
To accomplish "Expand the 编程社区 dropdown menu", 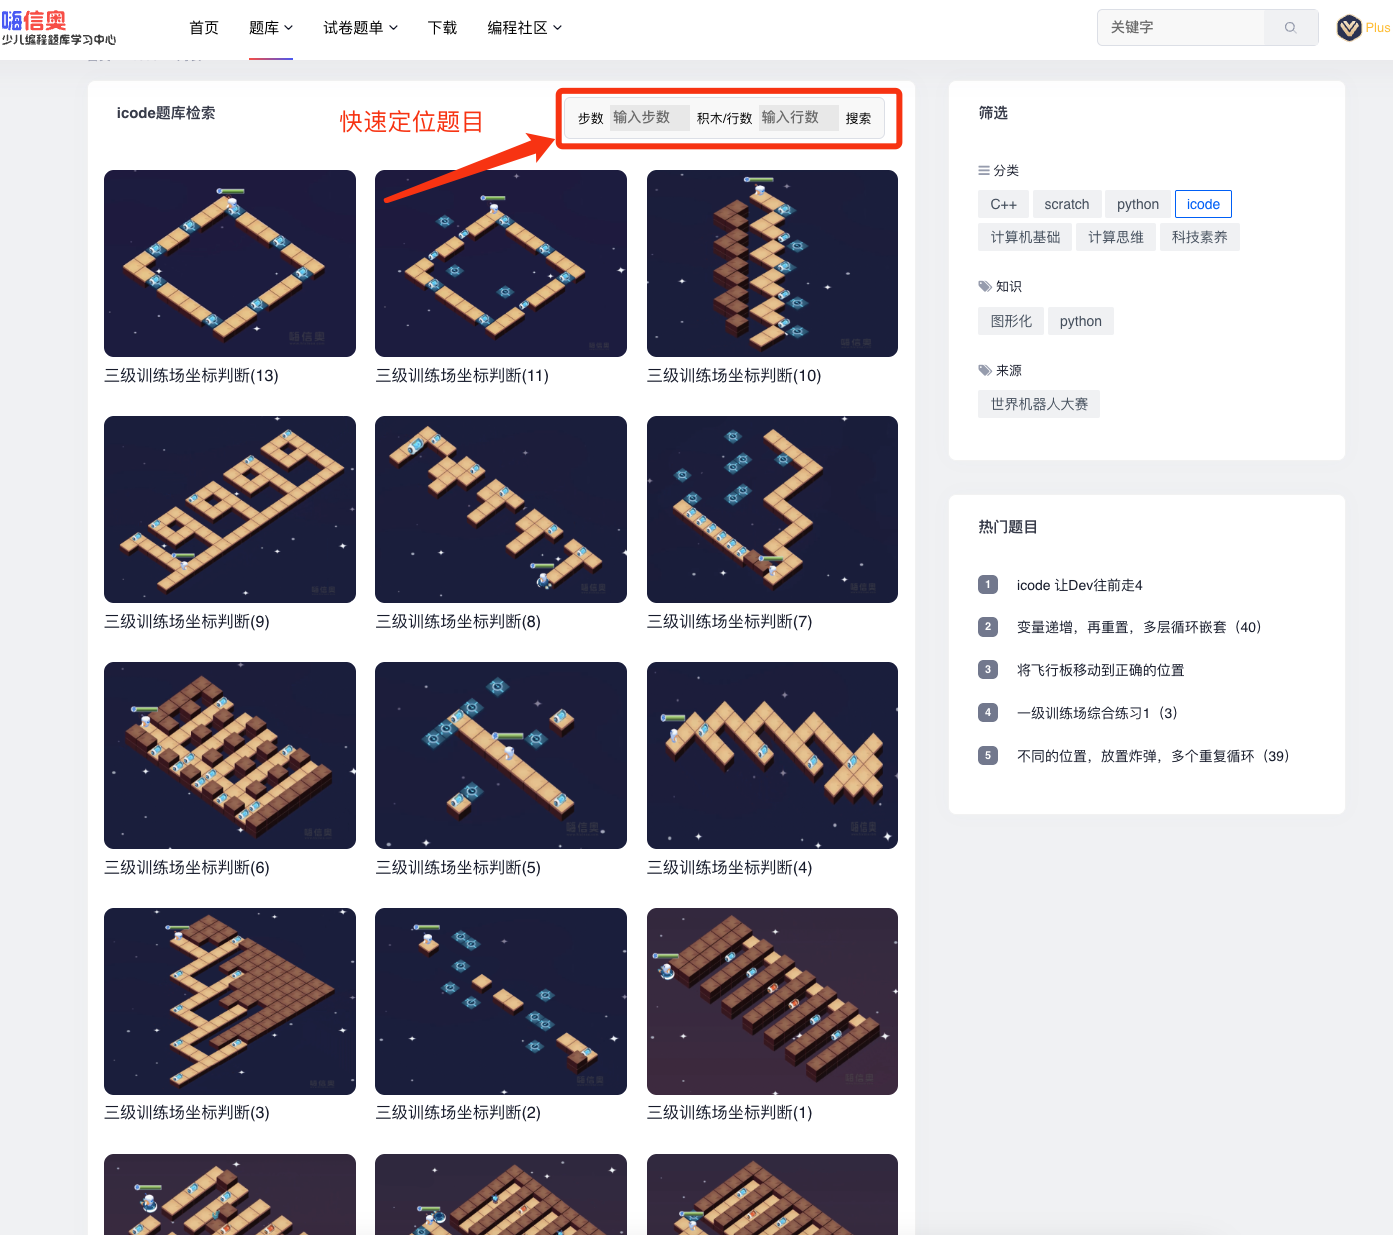I will 525,28.
